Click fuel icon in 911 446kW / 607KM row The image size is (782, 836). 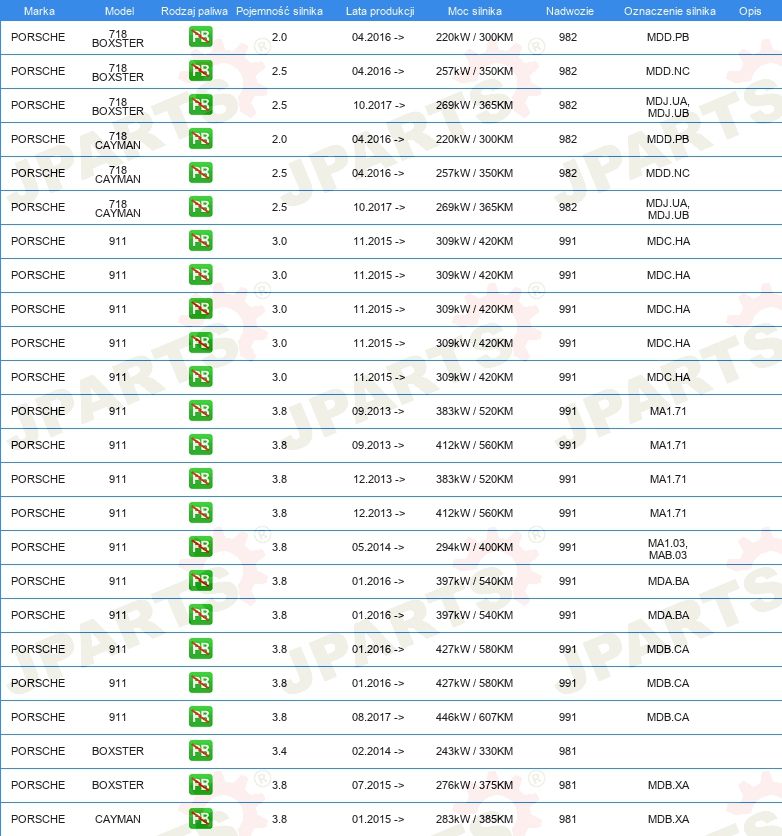coord(200,717)
